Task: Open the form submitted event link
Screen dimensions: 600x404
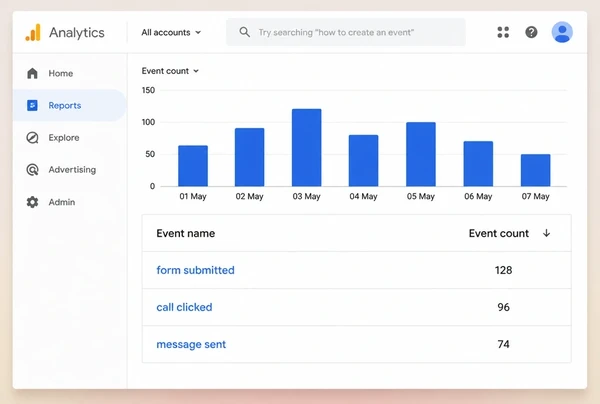Action: pyautogui.click(x=196, y=270)
